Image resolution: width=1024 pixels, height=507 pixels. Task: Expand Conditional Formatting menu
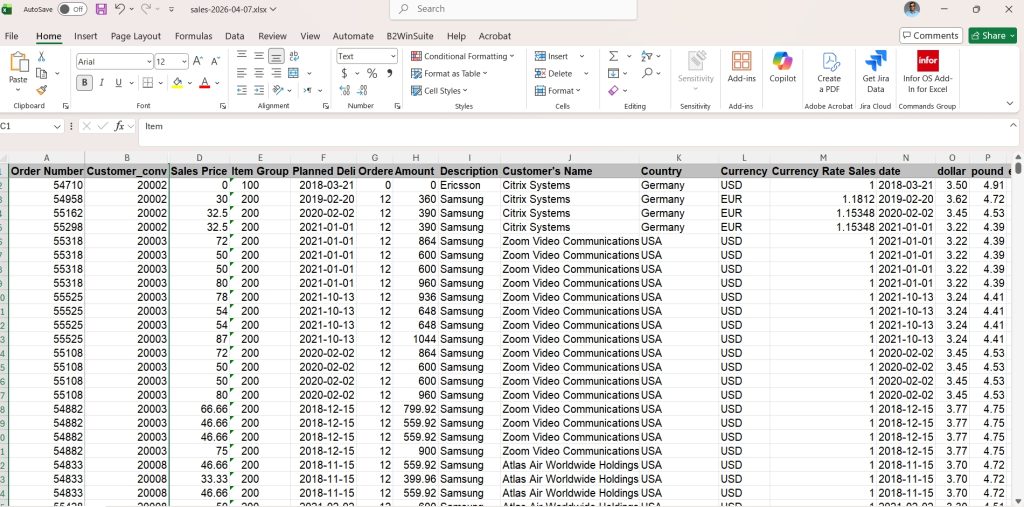462,56
